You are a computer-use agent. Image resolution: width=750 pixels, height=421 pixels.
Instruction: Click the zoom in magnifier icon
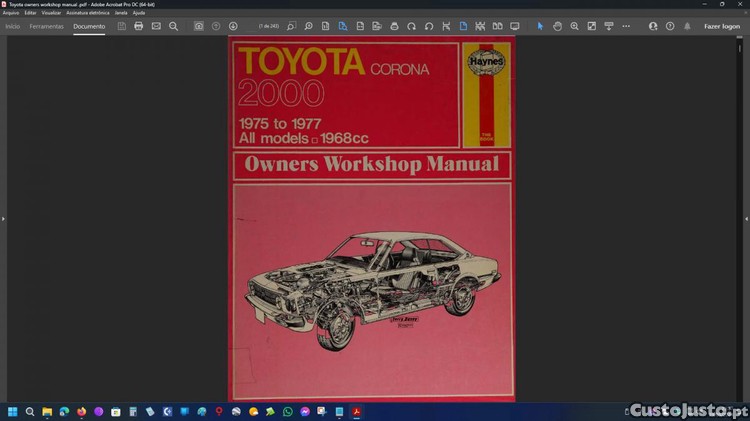[x=574, y=26]
